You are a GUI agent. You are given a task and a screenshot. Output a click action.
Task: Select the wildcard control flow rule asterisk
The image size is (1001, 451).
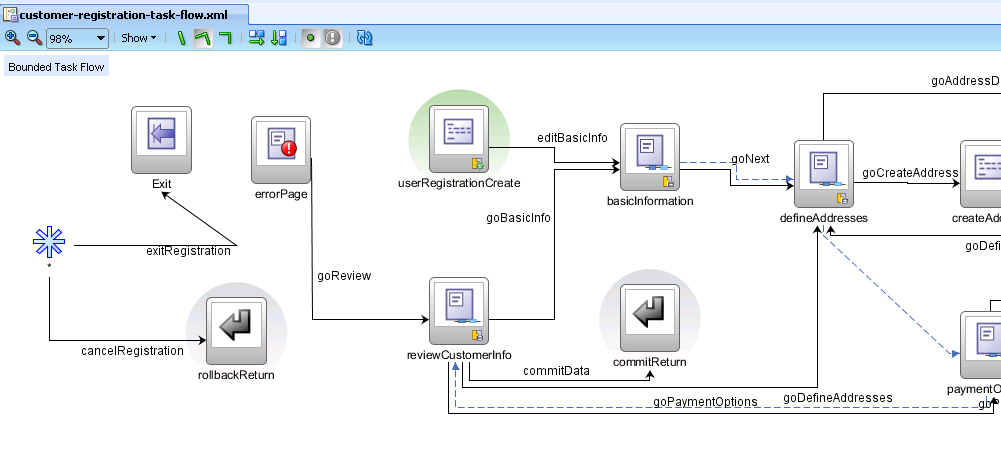[48, 243]
